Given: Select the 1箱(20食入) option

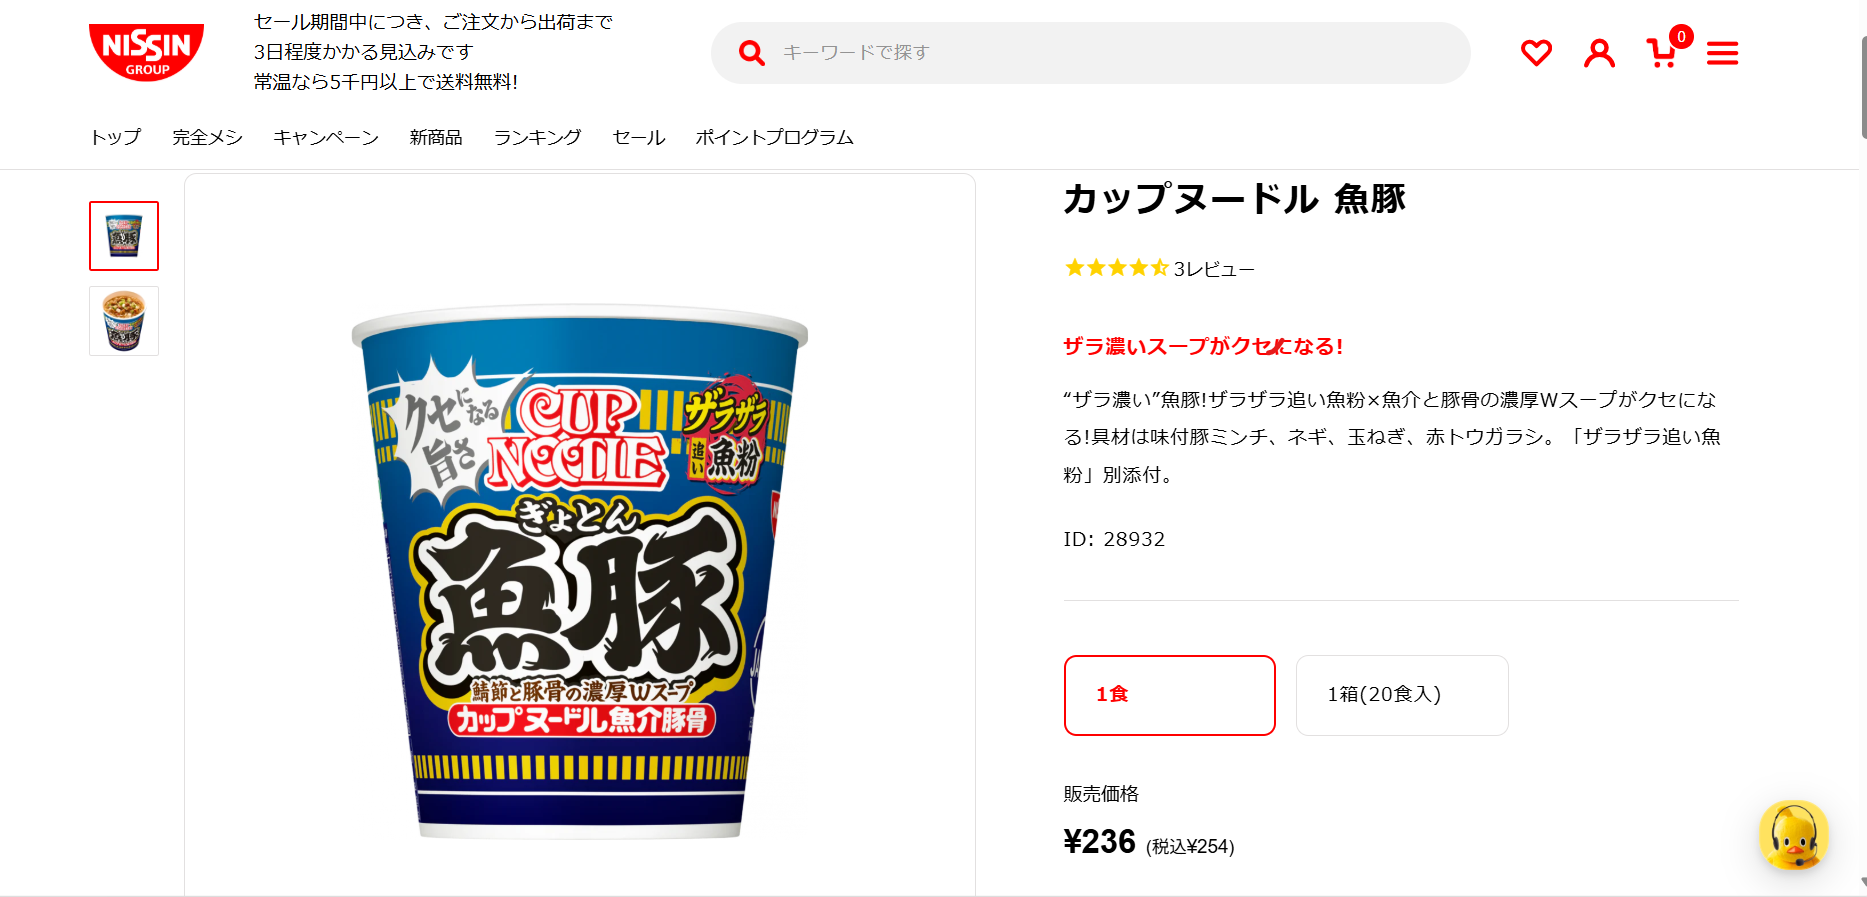Looking at the screenshot, I should point(1401,695).
